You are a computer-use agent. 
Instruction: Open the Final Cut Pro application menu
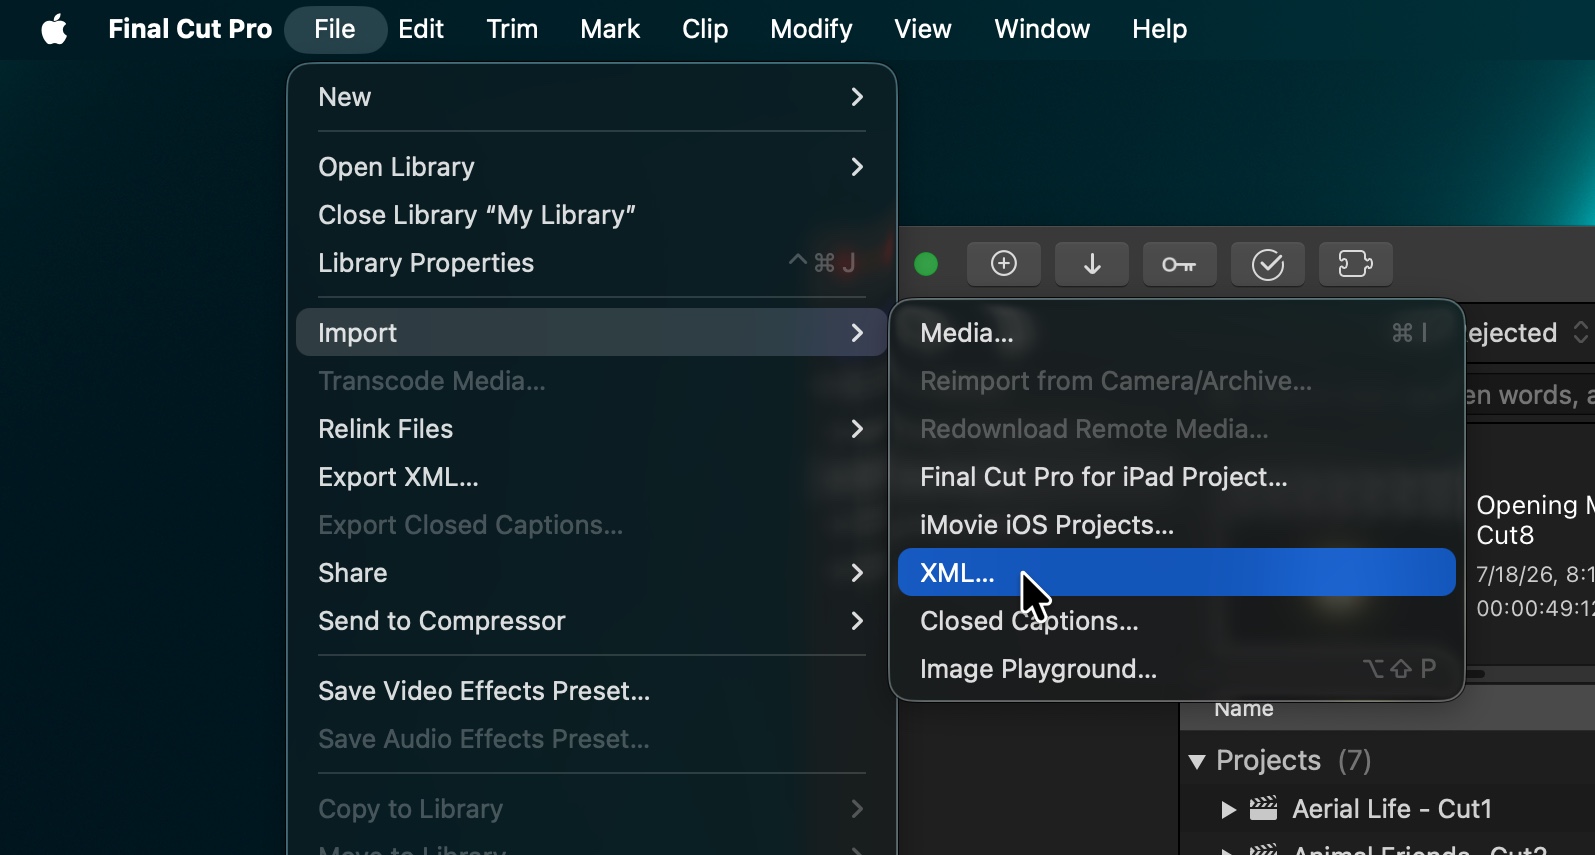click(190, 30)
